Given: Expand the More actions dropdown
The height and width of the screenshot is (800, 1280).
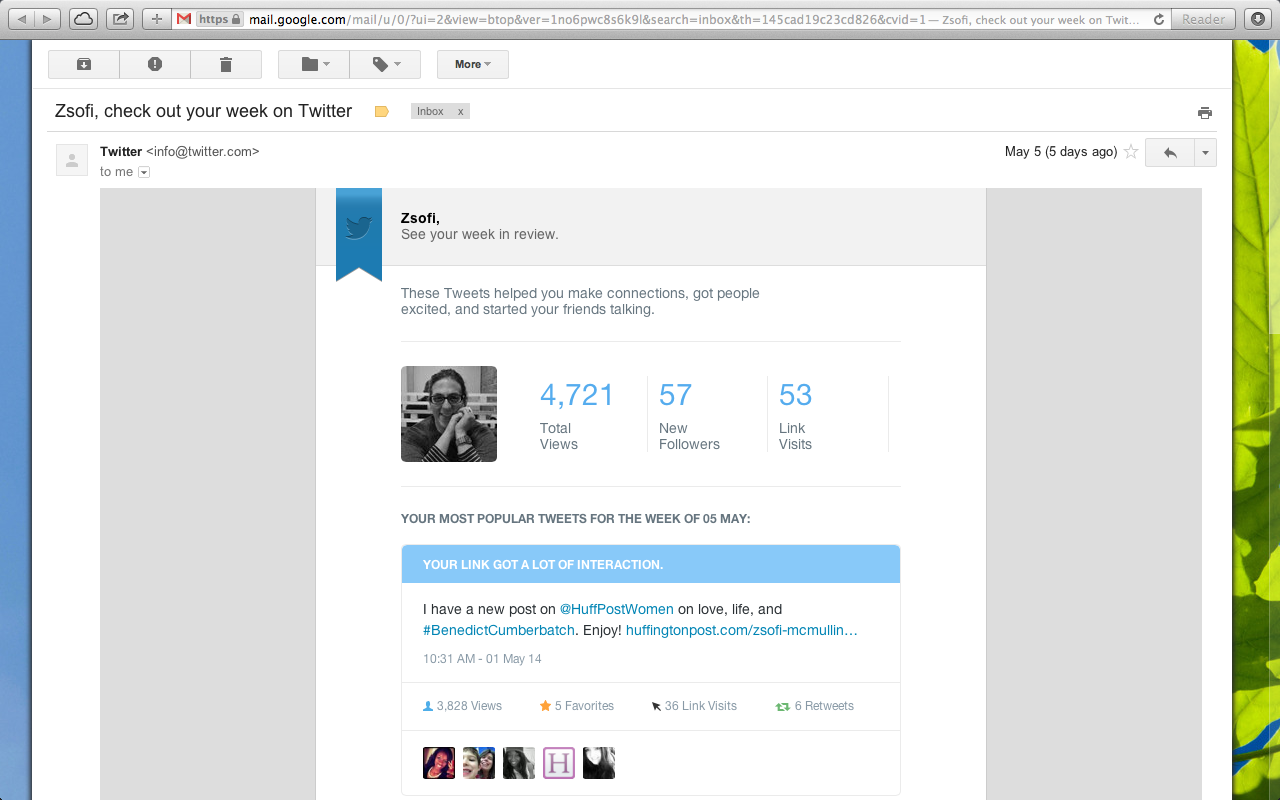Looking at the screenshot, I should [472, 64].
